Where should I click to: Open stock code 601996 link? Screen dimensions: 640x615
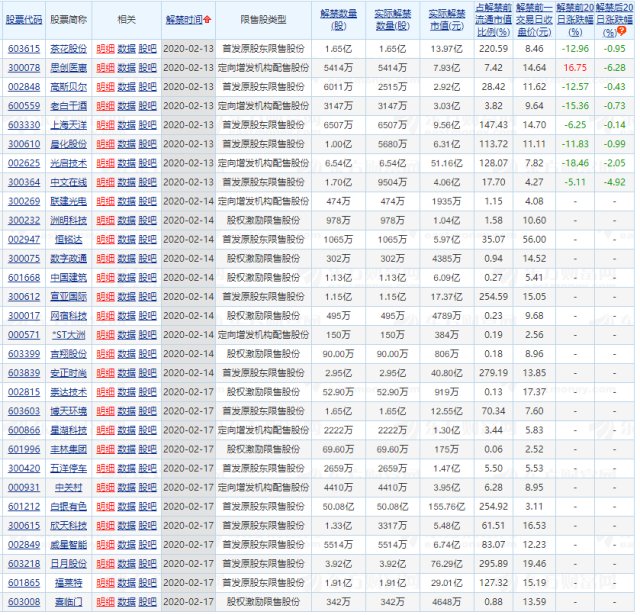[24, 449]
